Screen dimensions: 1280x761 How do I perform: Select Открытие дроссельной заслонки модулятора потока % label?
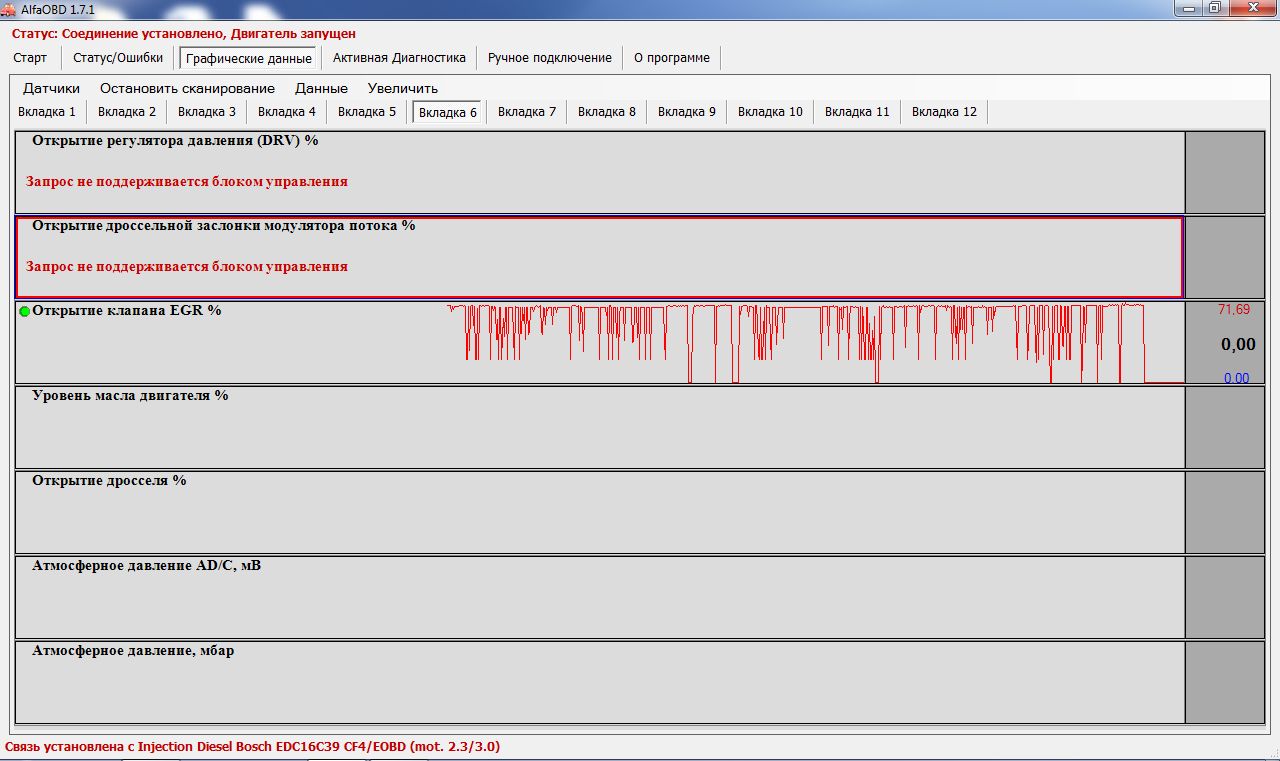tap(224, 226)
